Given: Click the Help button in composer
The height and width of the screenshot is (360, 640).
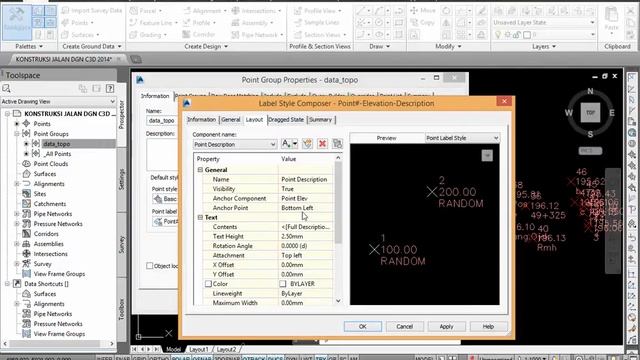Looking at the screenshot, I should (488, 327).
